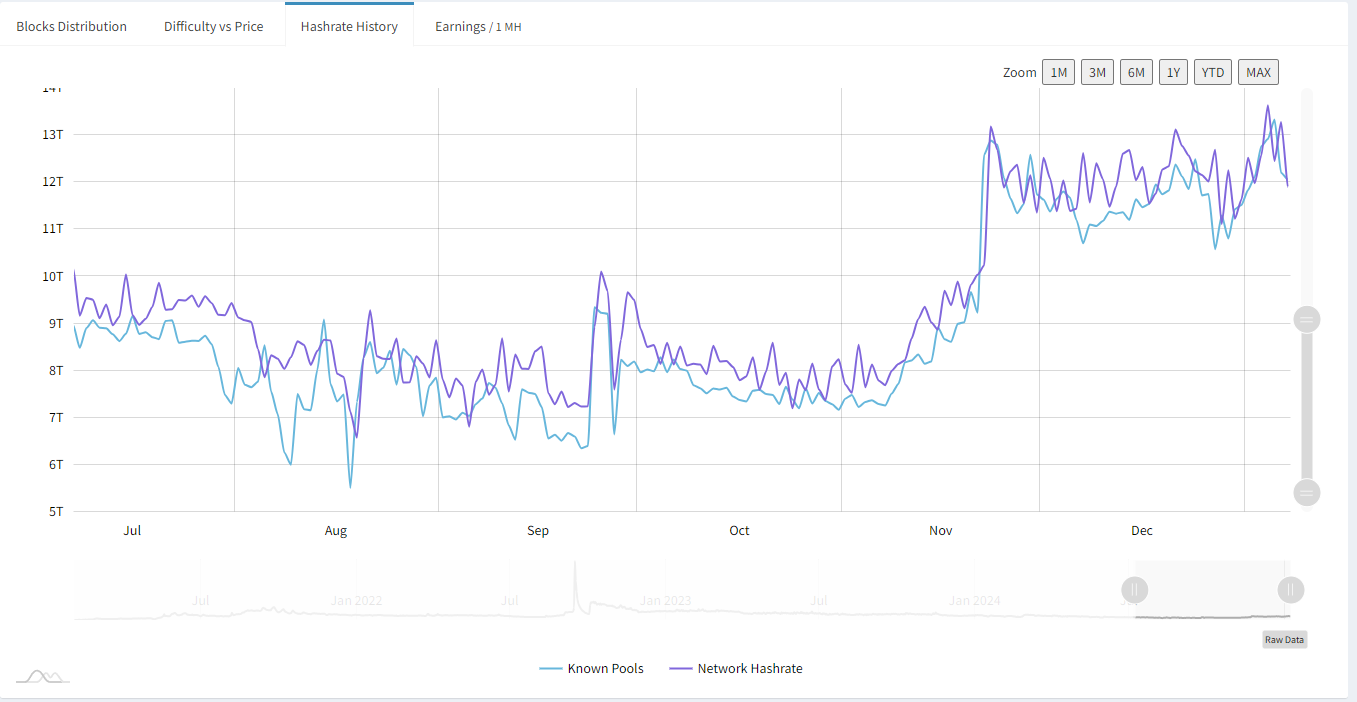The height and width of the screenshot is (702, 1357).
Task: Set zoom range to 1M
Action: pos(1058,71)
